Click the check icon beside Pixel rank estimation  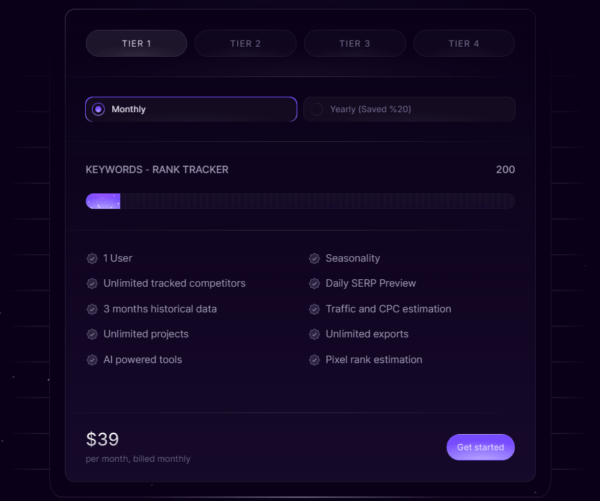pyautogui.click(x=315, y=359)
